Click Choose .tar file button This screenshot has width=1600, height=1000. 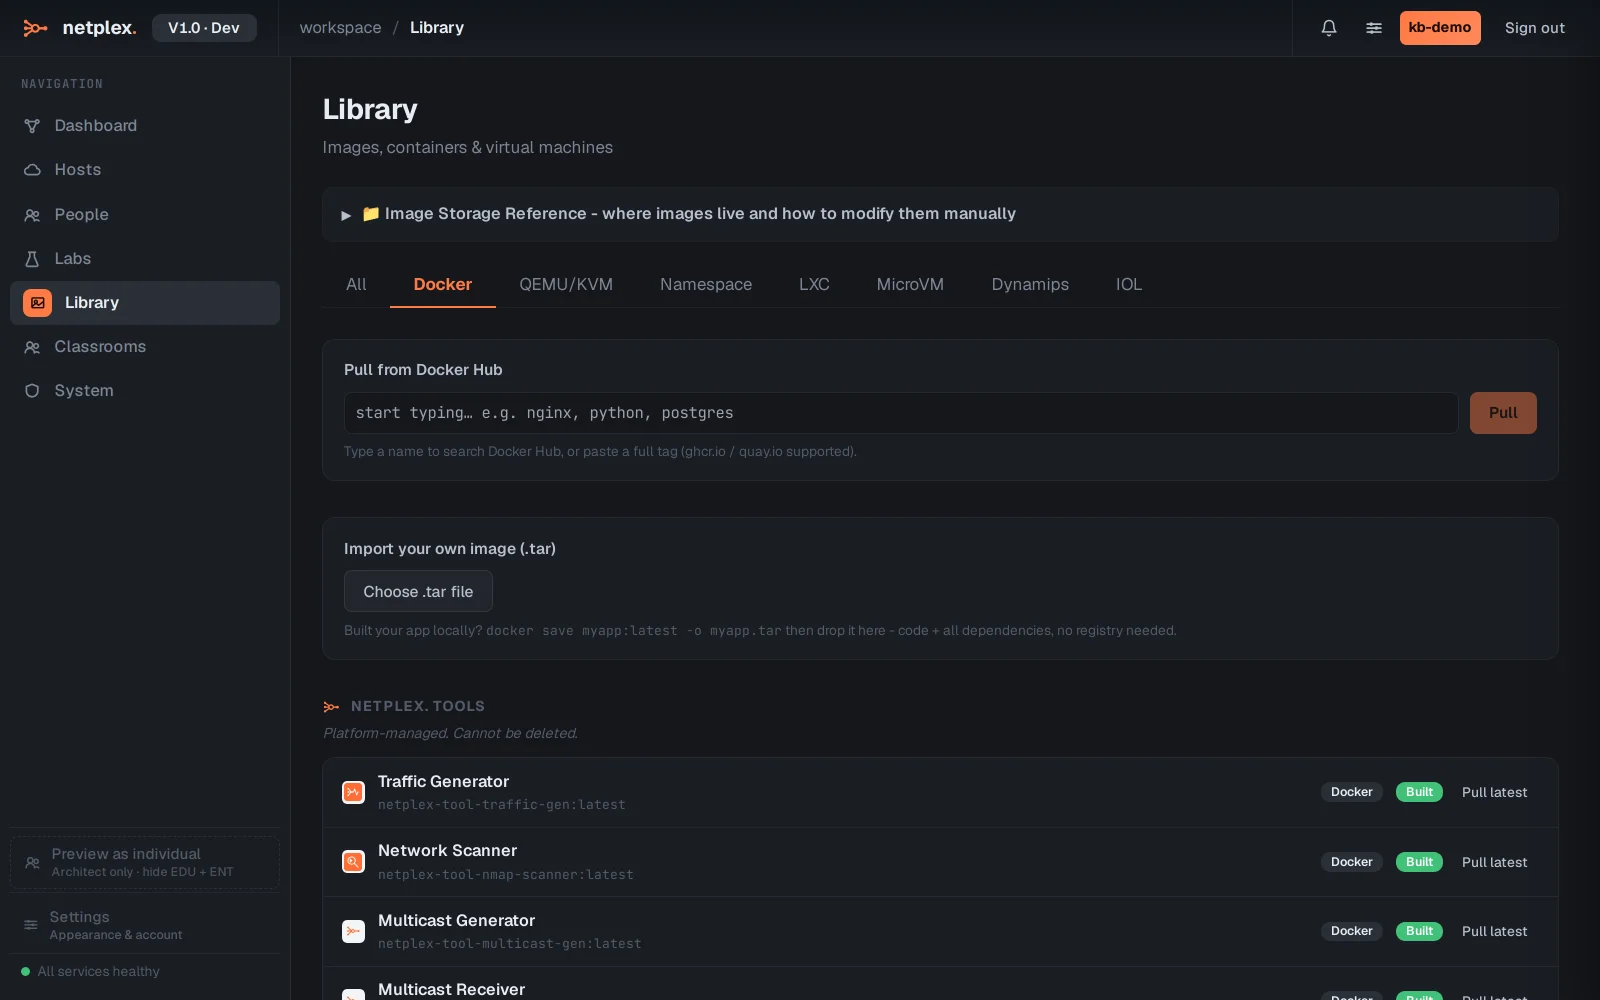pyautogui.click(x=418, y=591)
